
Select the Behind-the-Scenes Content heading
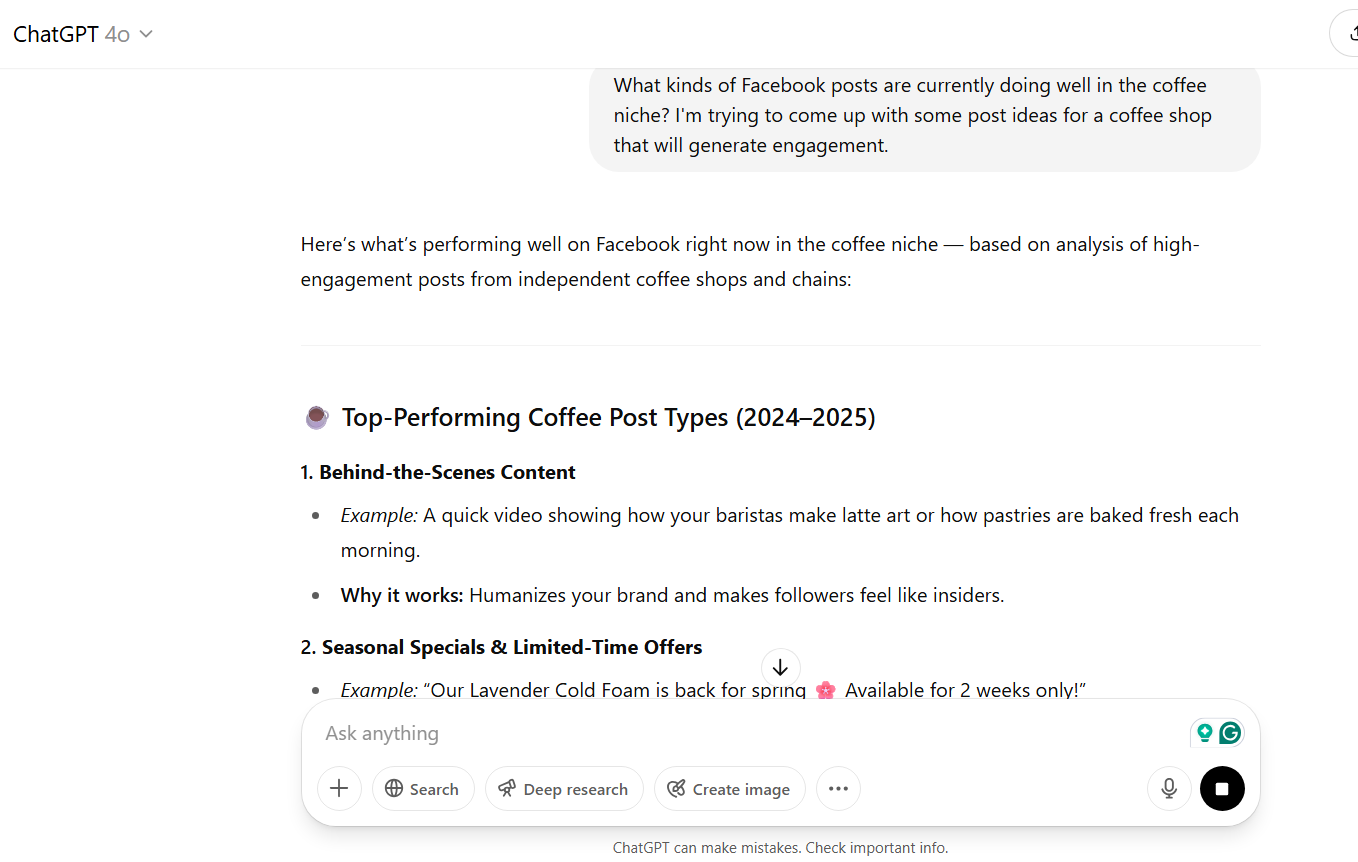pyautogui.click(x=438, y=472)
